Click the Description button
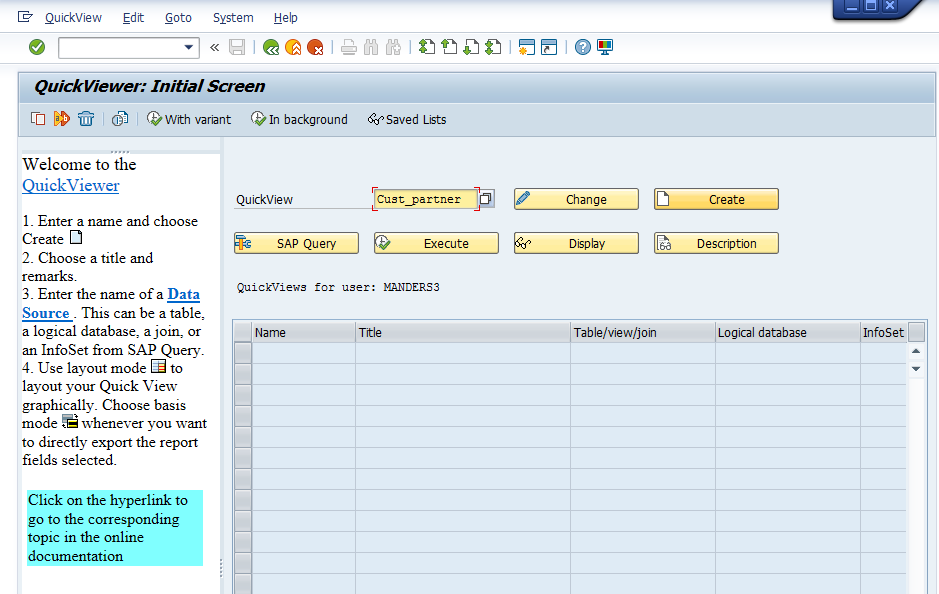 click(716, 243)
